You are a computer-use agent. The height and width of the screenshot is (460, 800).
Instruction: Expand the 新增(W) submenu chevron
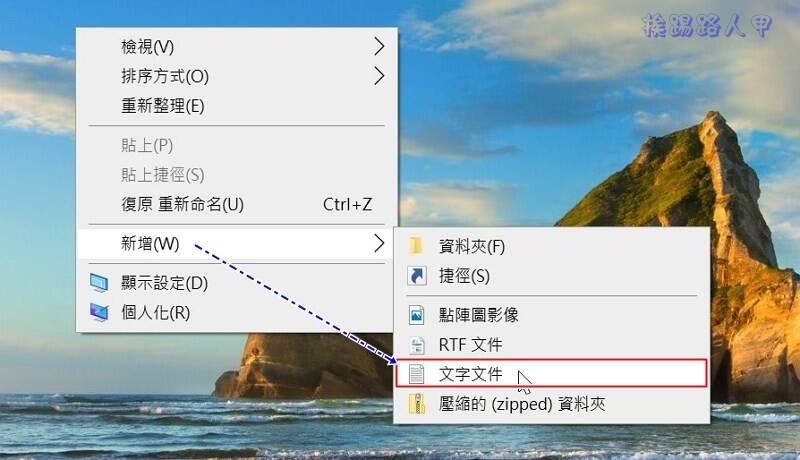pyautogui.click(x=379, y=243)
